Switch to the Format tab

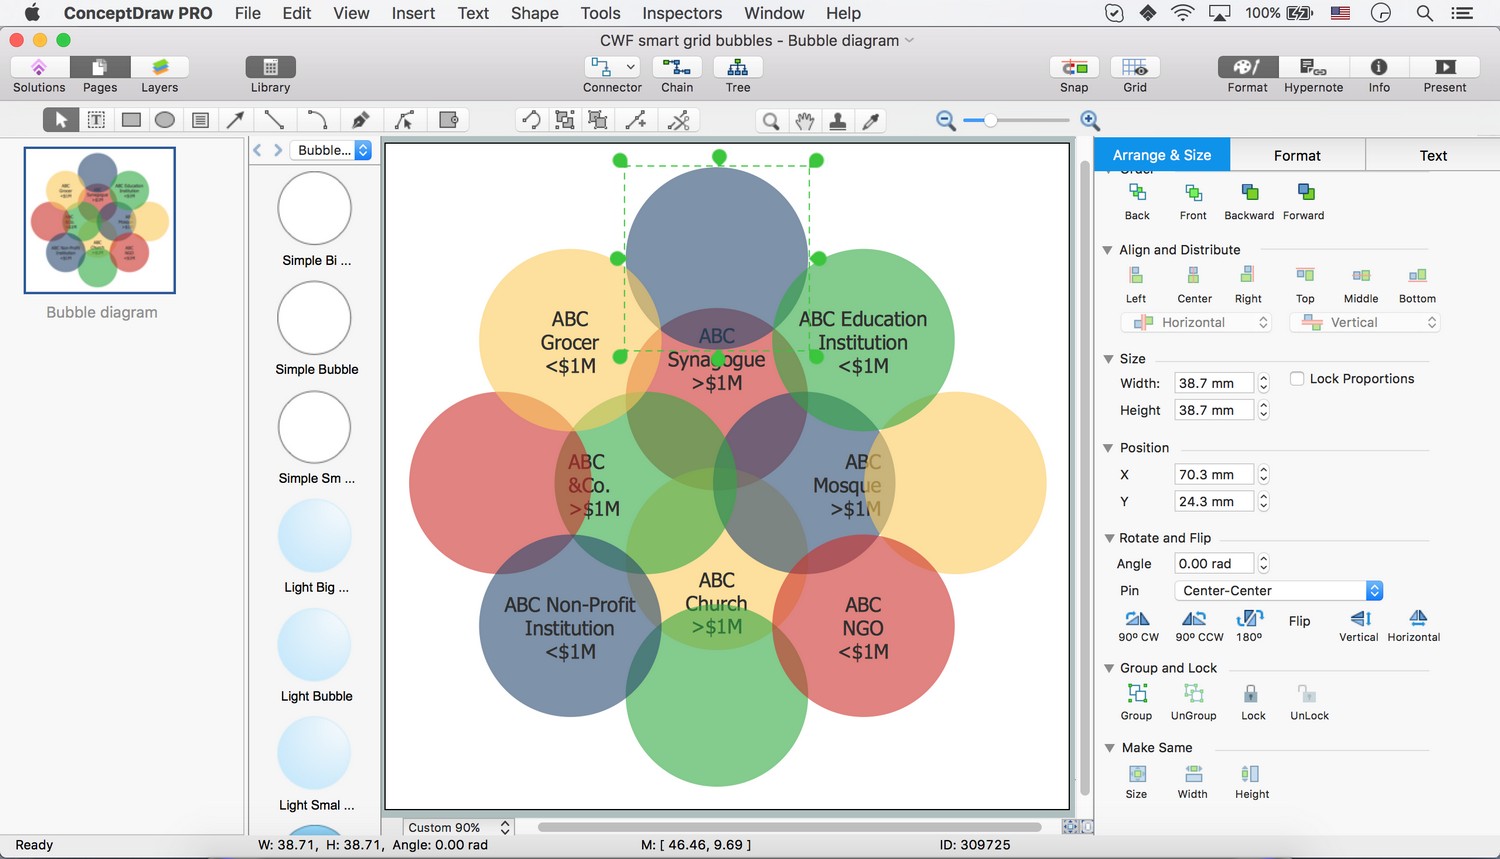pos(1297,156)
